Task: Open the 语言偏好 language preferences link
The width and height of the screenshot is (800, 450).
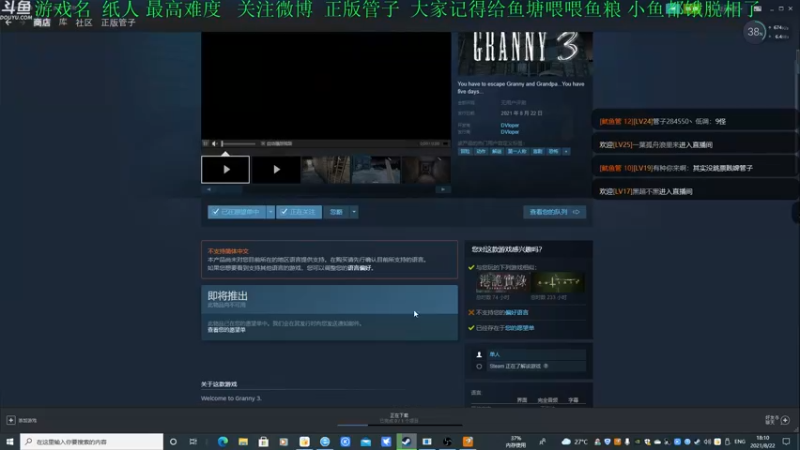Action: click(x=360, y=268)
